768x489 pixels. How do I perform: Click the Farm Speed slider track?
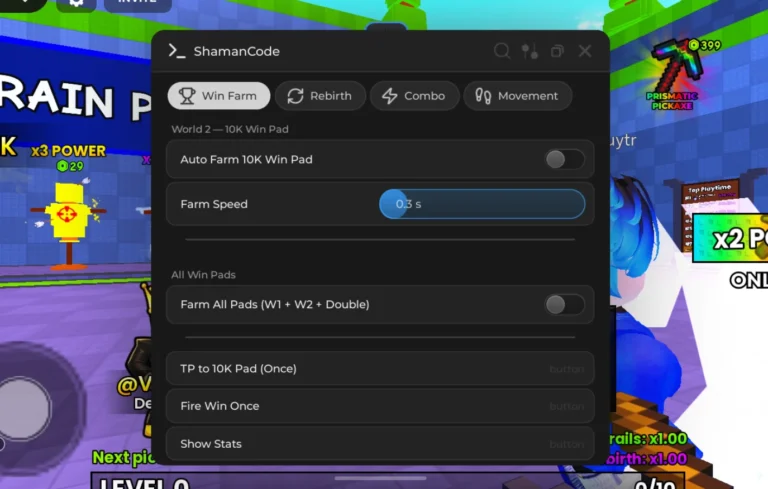coord(482,204)
